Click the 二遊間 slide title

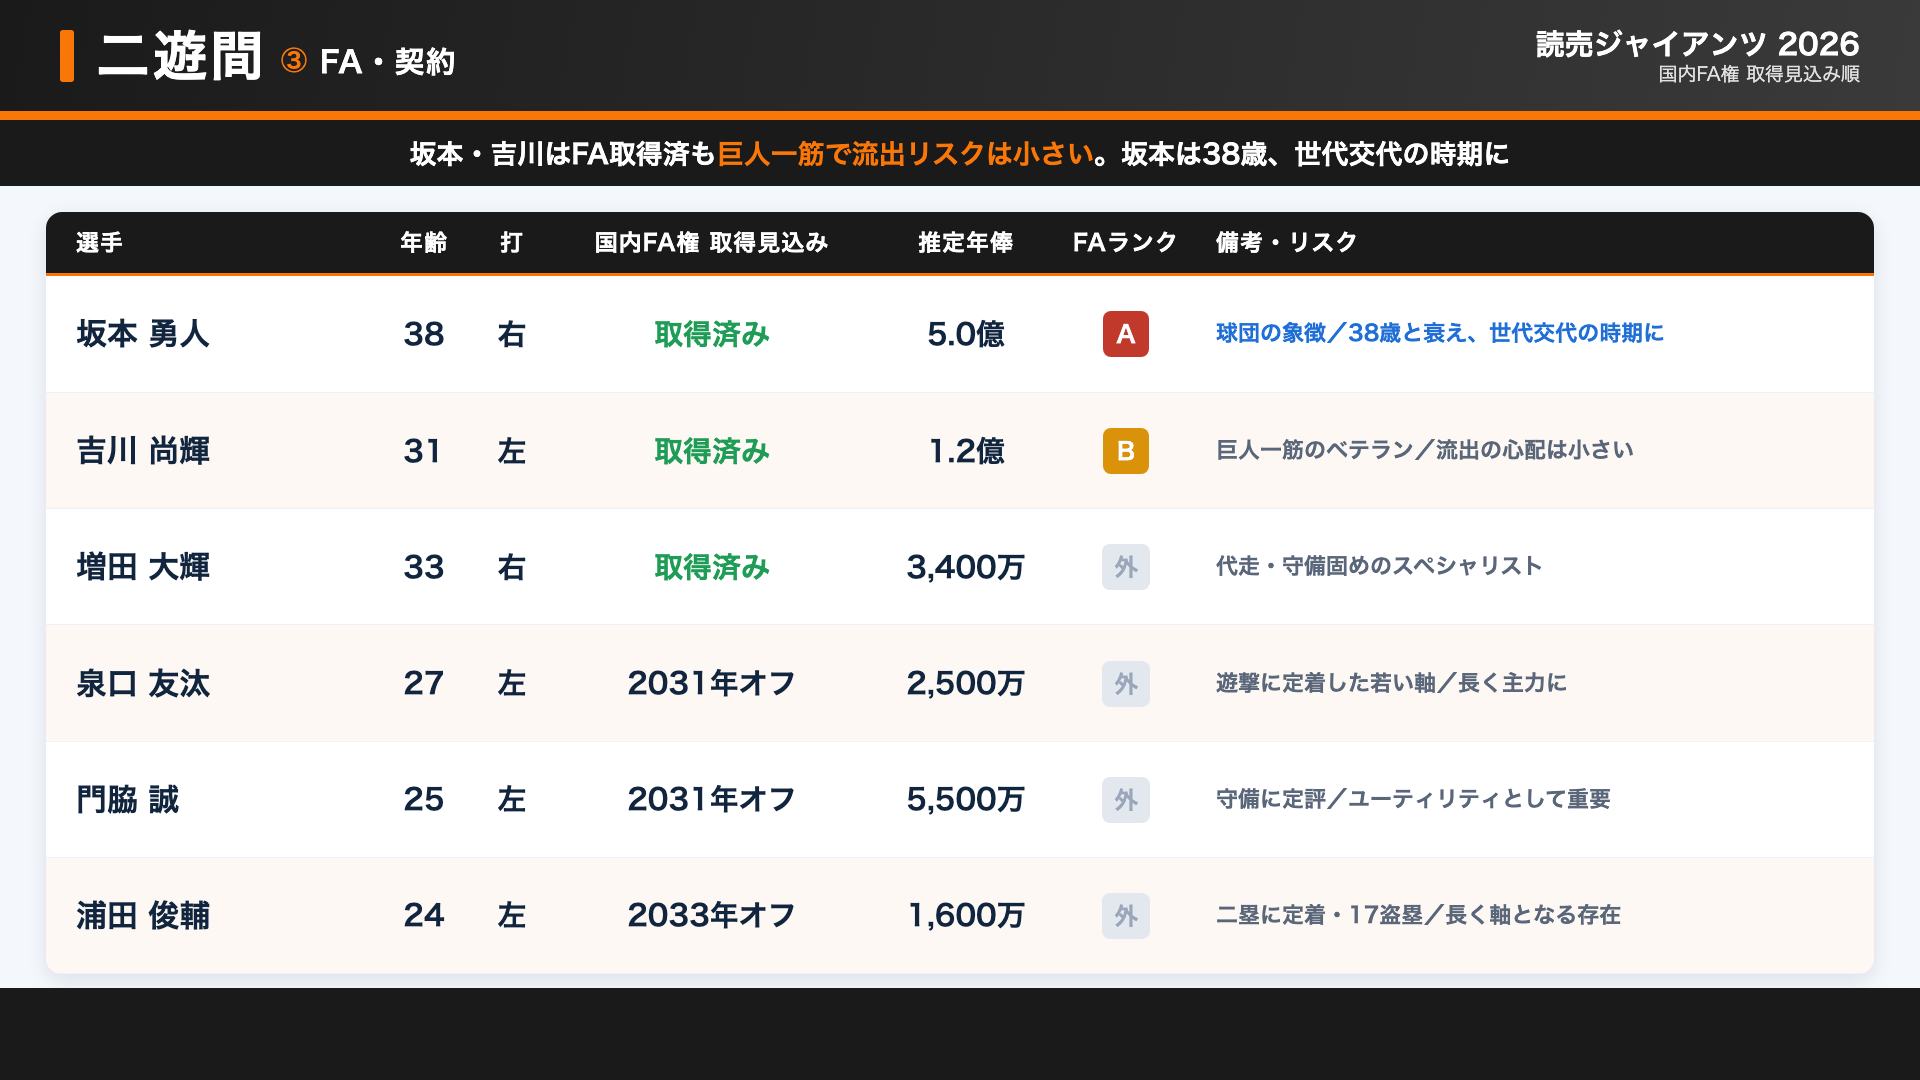pos(180,56)
